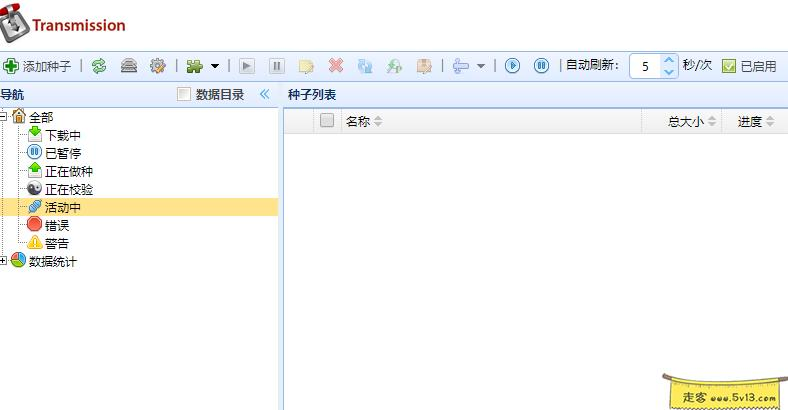Click the blue queue move arrow icon

[x=460, y=66]
